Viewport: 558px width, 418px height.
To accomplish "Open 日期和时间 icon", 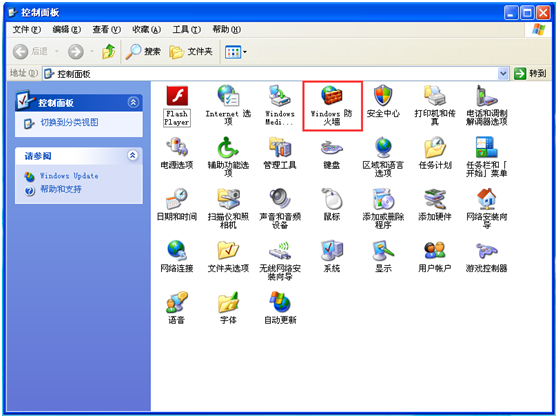I will pos(177,205).
